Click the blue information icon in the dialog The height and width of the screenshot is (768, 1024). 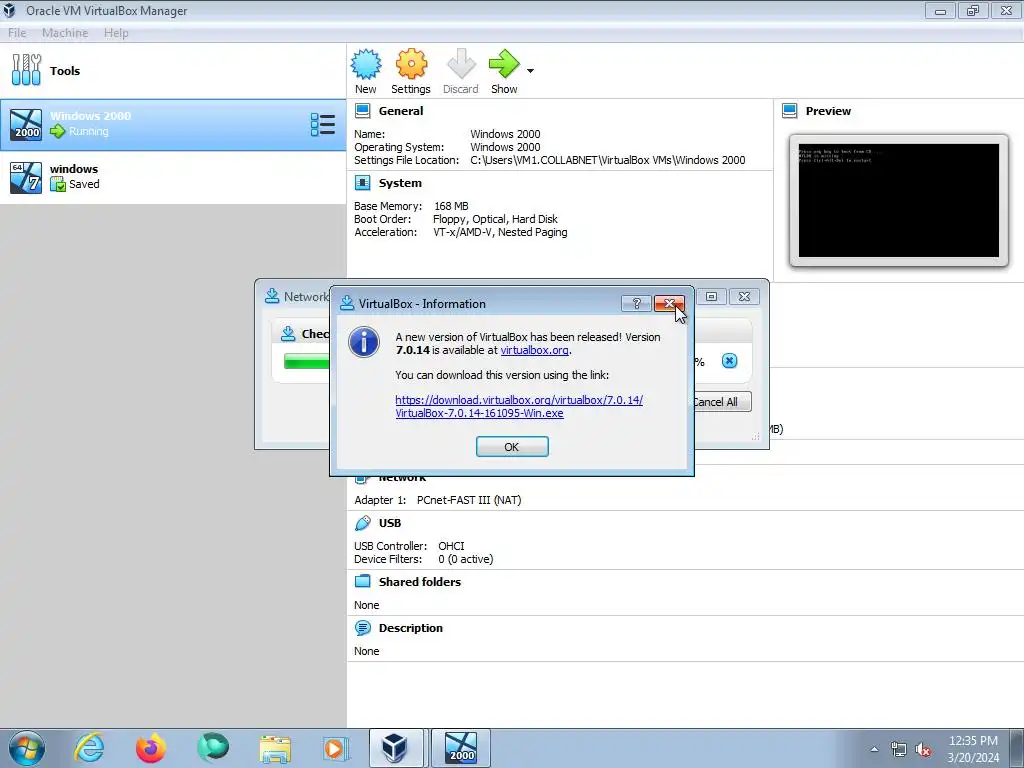point(364,342)
